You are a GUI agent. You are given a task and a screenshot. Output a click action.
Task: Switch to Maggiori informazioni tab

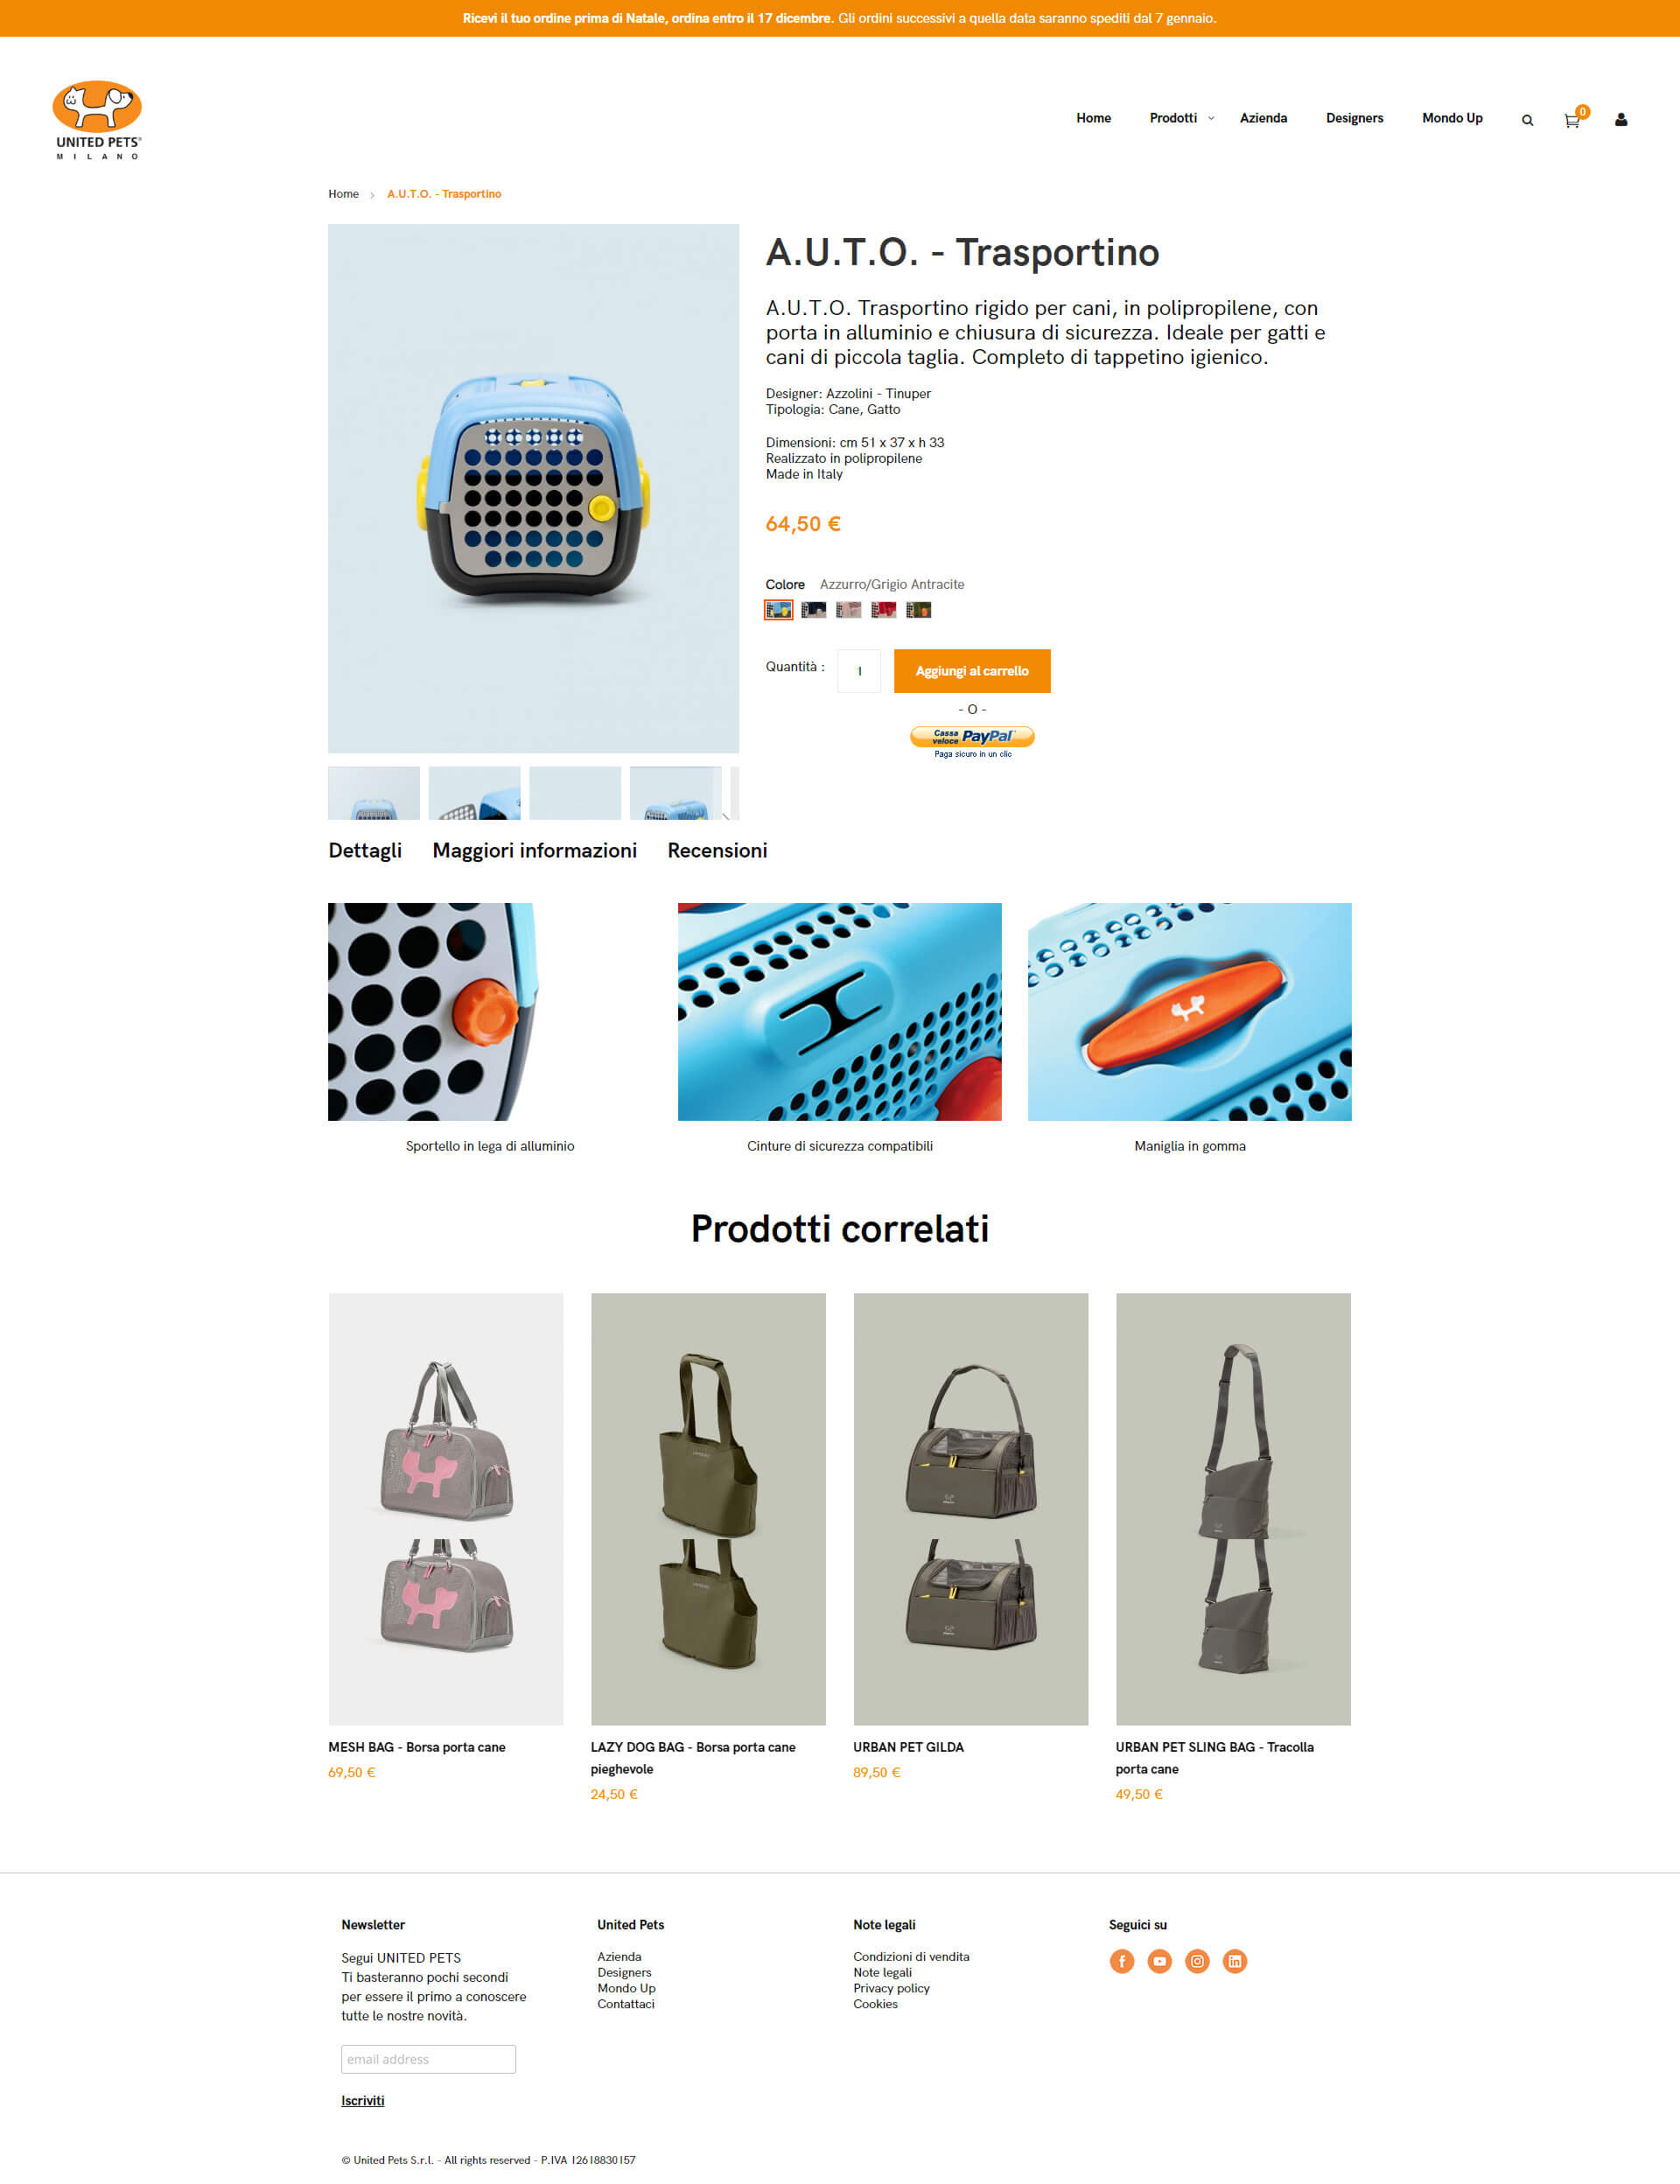pyautogui.click(x=535, y=850)
